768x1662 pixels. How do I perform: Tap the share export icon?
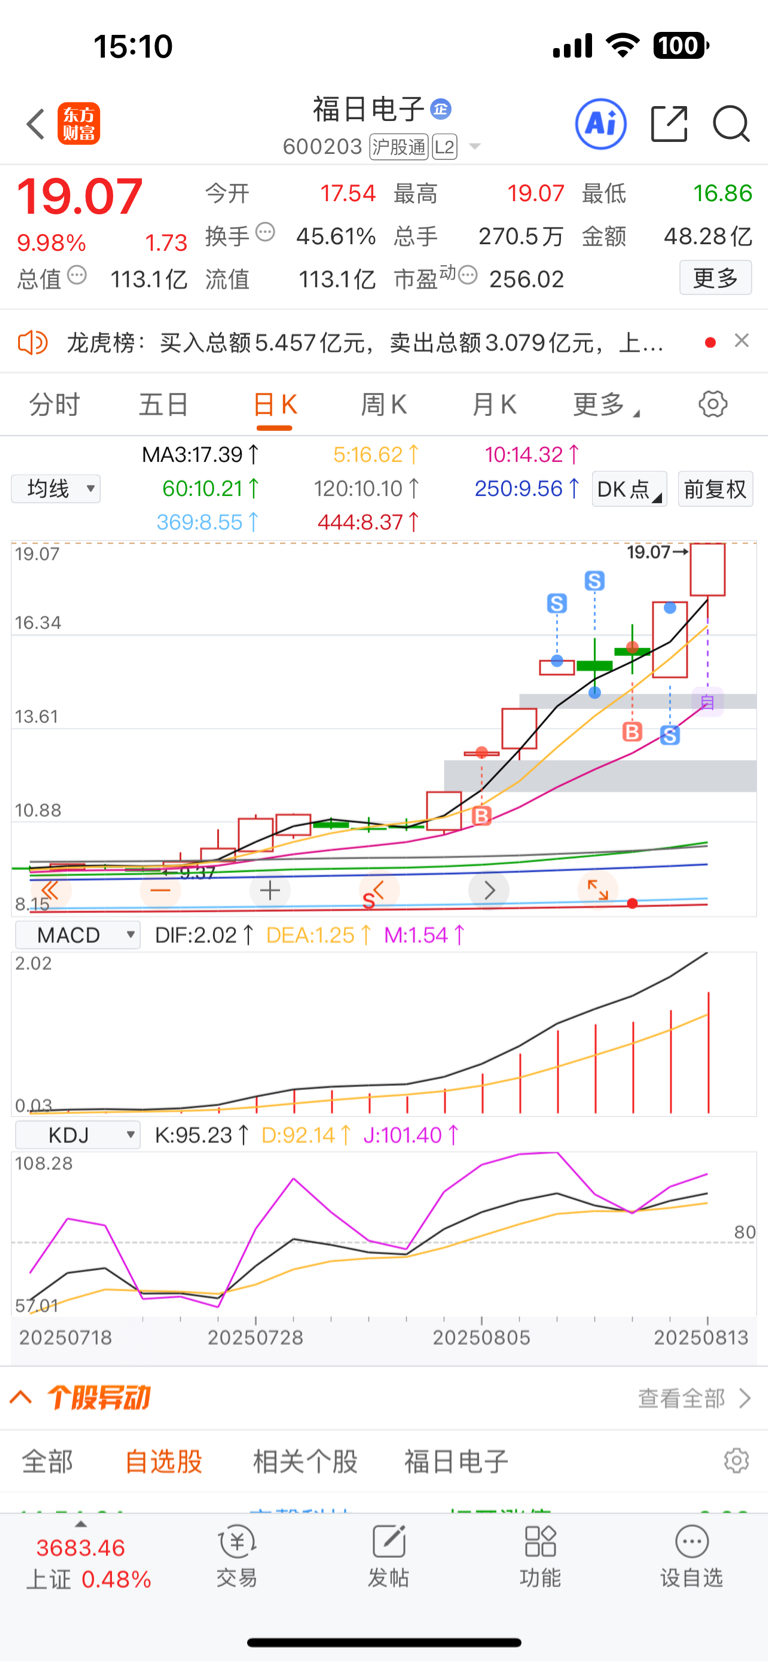click(669, 124)
